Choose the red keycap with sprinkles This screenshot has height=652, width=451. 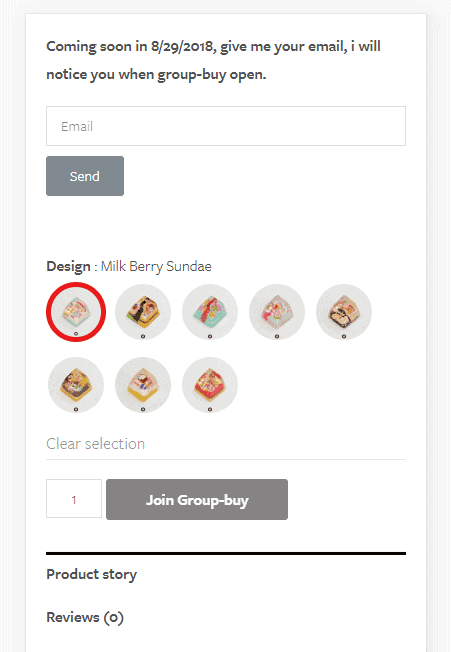point(210,385)
